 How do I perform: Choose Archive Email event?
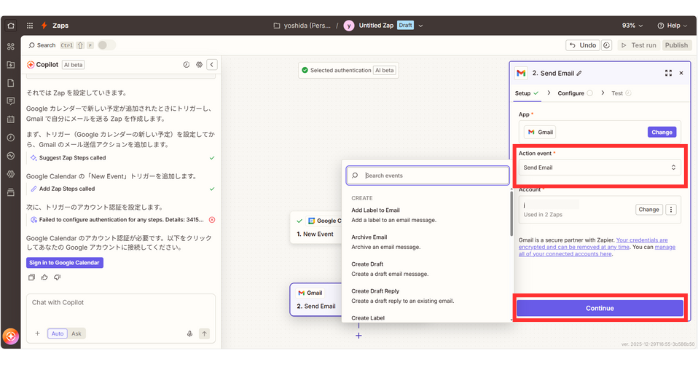pos(427,242)
